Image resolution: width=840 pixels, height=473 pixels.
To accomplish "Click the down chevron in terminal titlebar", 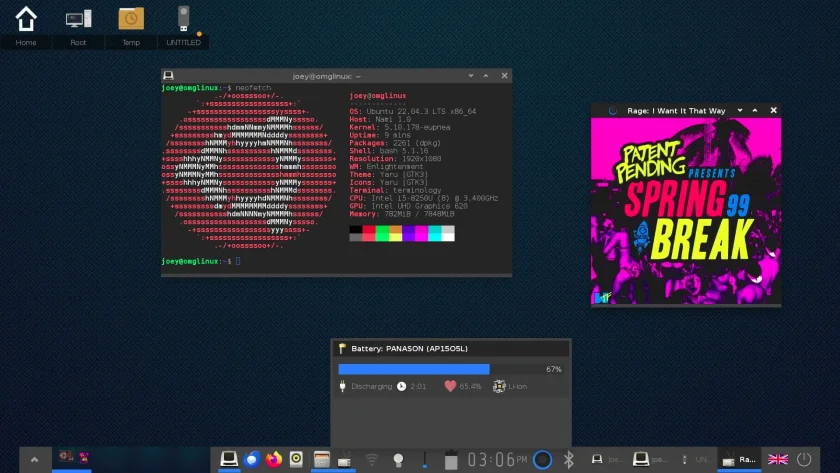I will coord(471,76).
